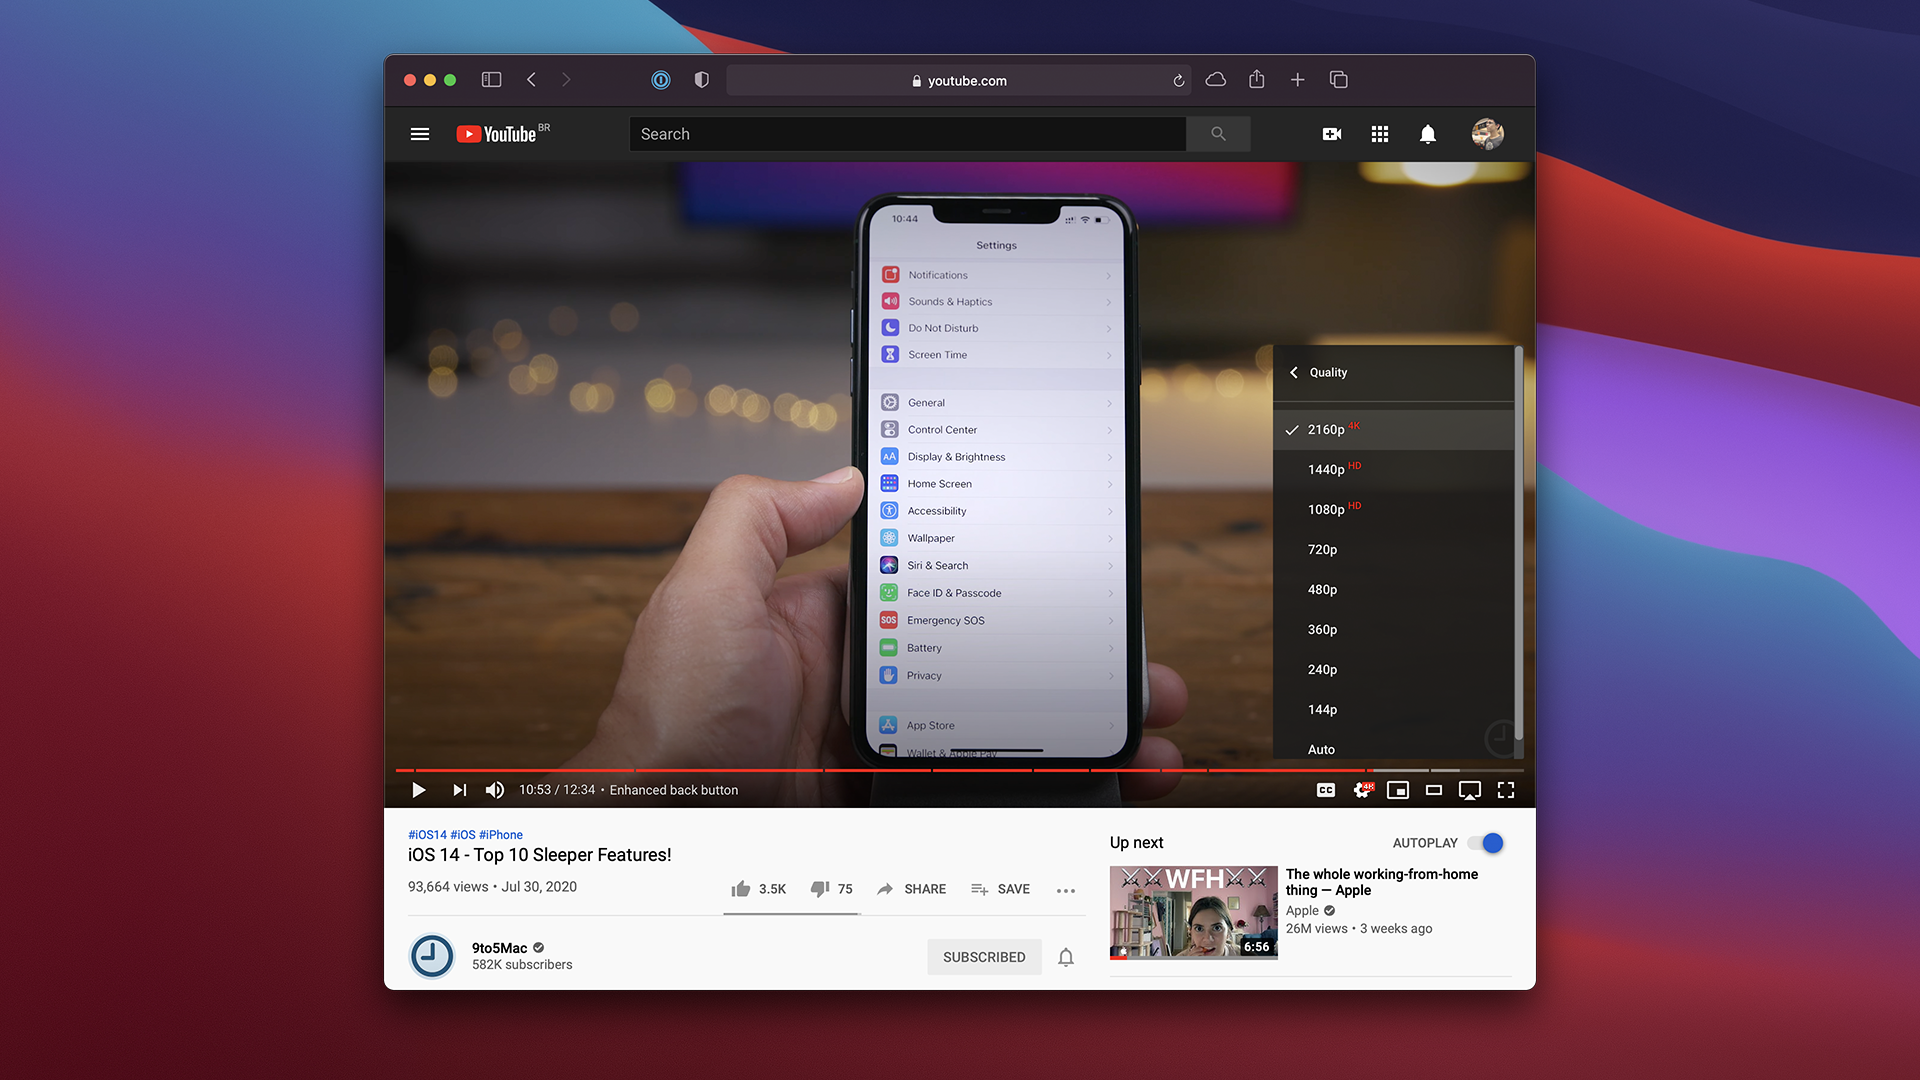Click the 'Up next' Apple WFH thumbnail

pyautogui.click(x=1191, y=911)
